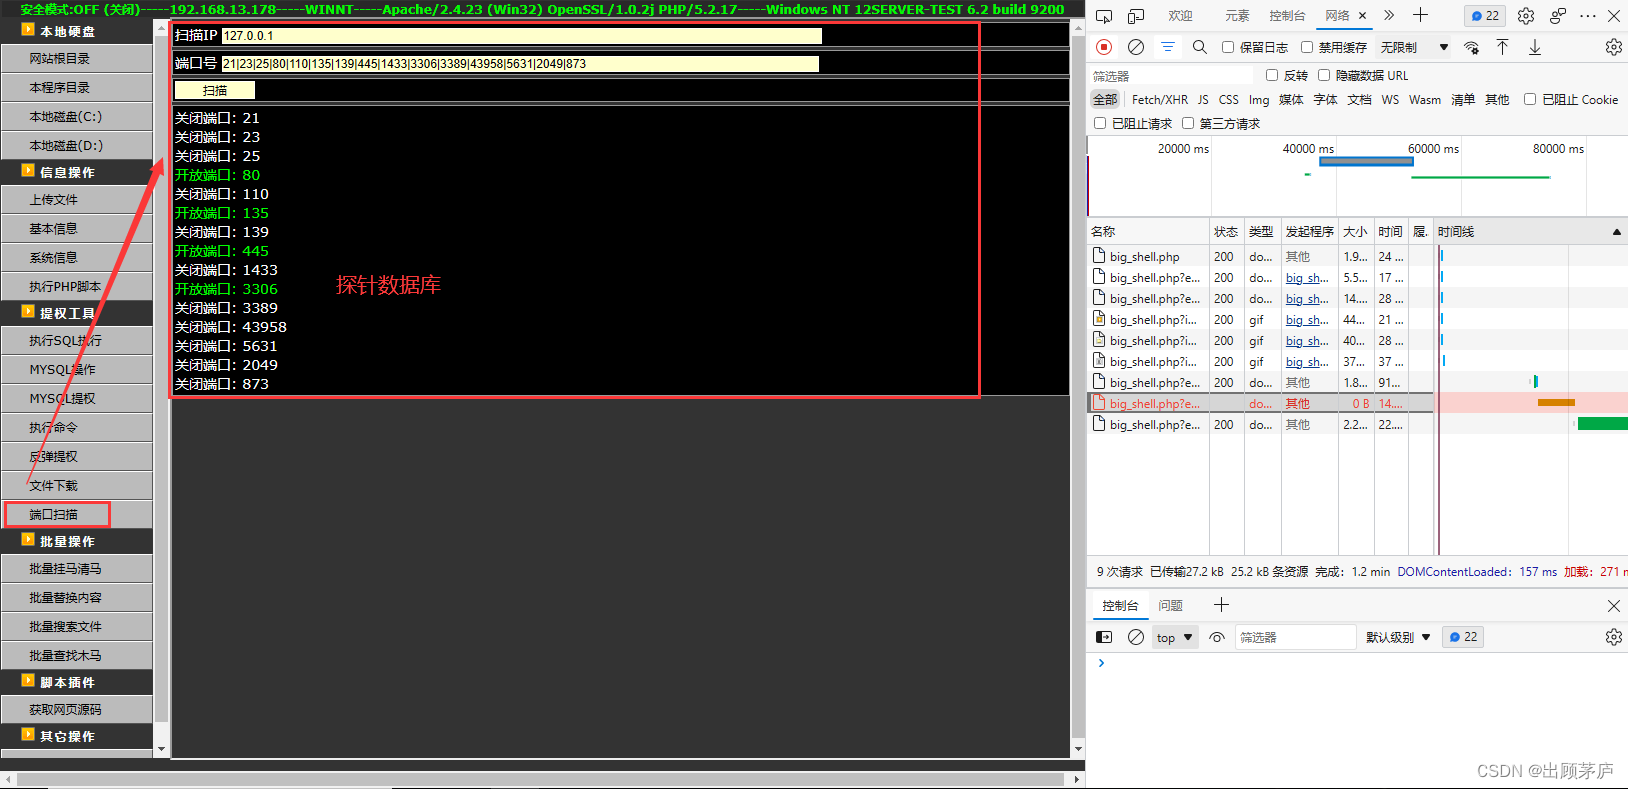Open console settings gear
The height and width of the screenshot is (789, 1628).
click(1613, 637)
